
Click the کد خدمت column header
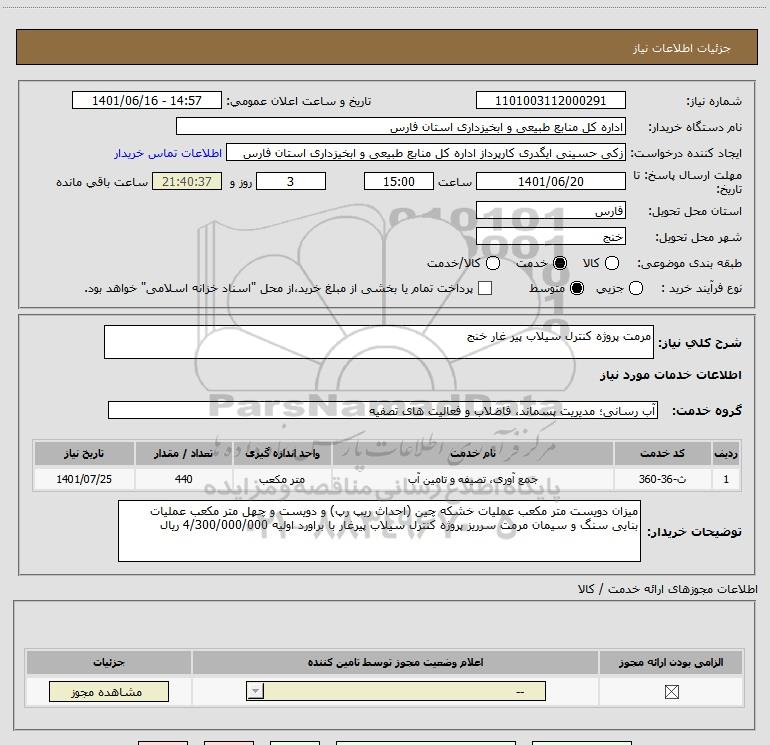(662, 453)
